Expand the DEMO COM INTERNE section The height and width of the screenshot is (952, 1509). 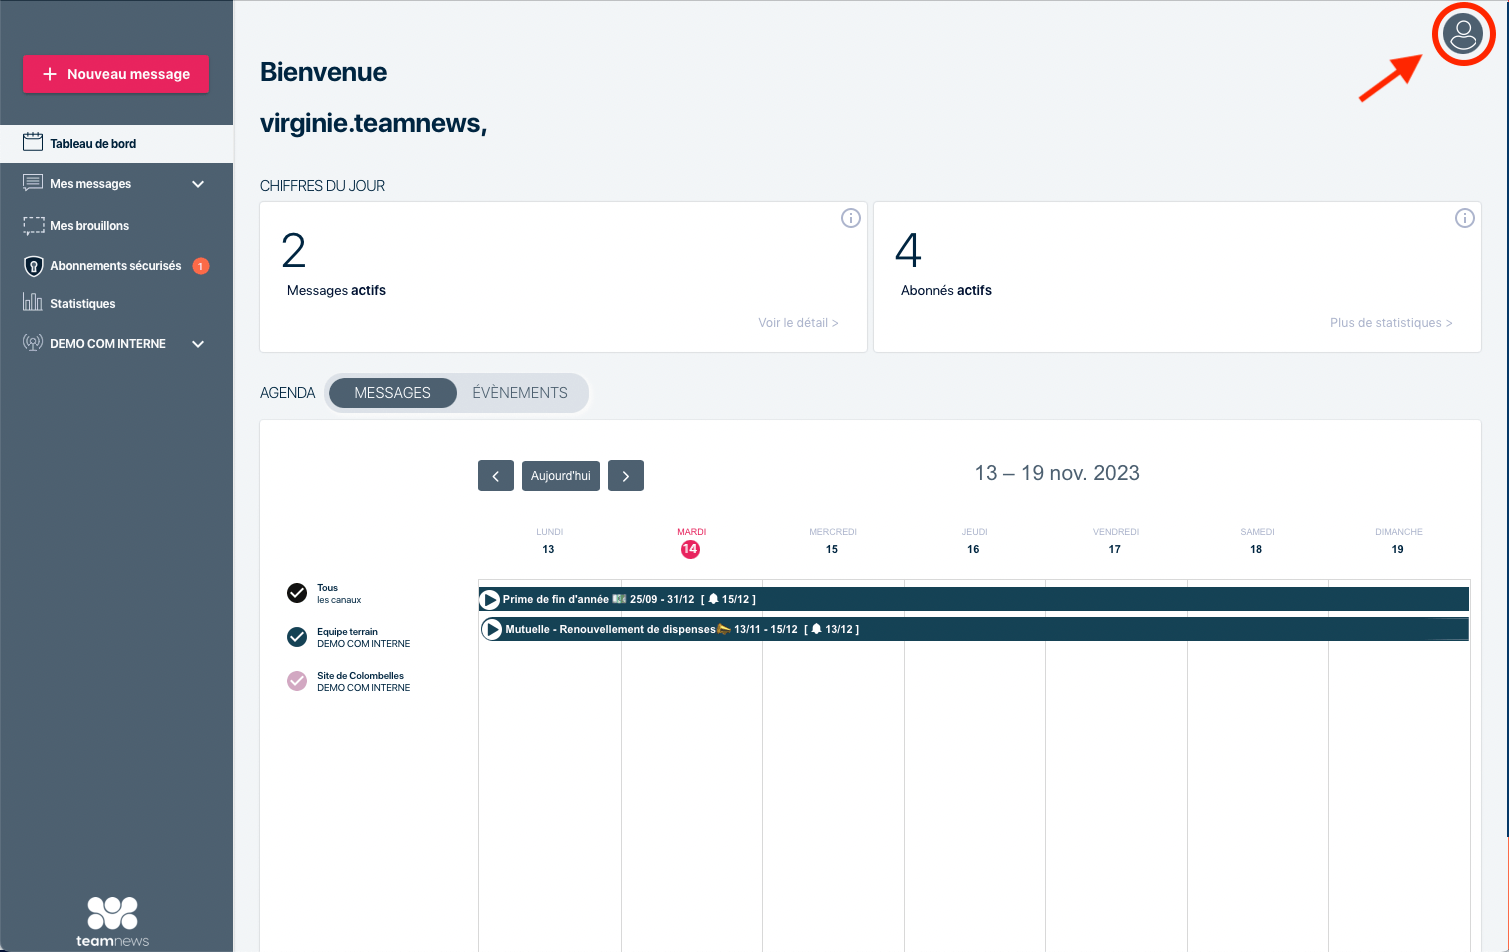point(198,344)
